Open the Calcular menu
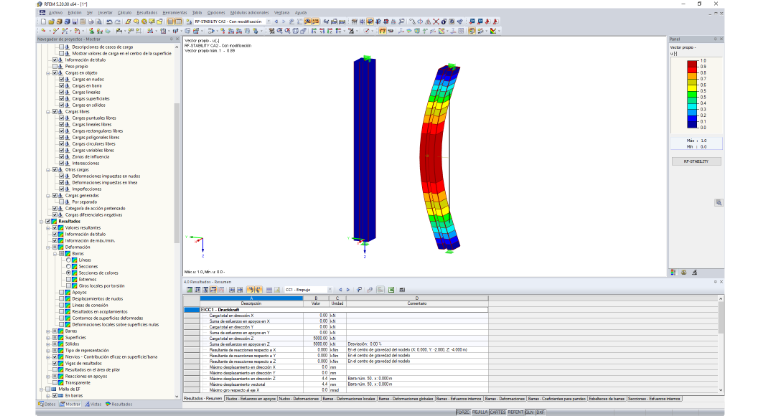760x416 pixels. pos(125,13)
